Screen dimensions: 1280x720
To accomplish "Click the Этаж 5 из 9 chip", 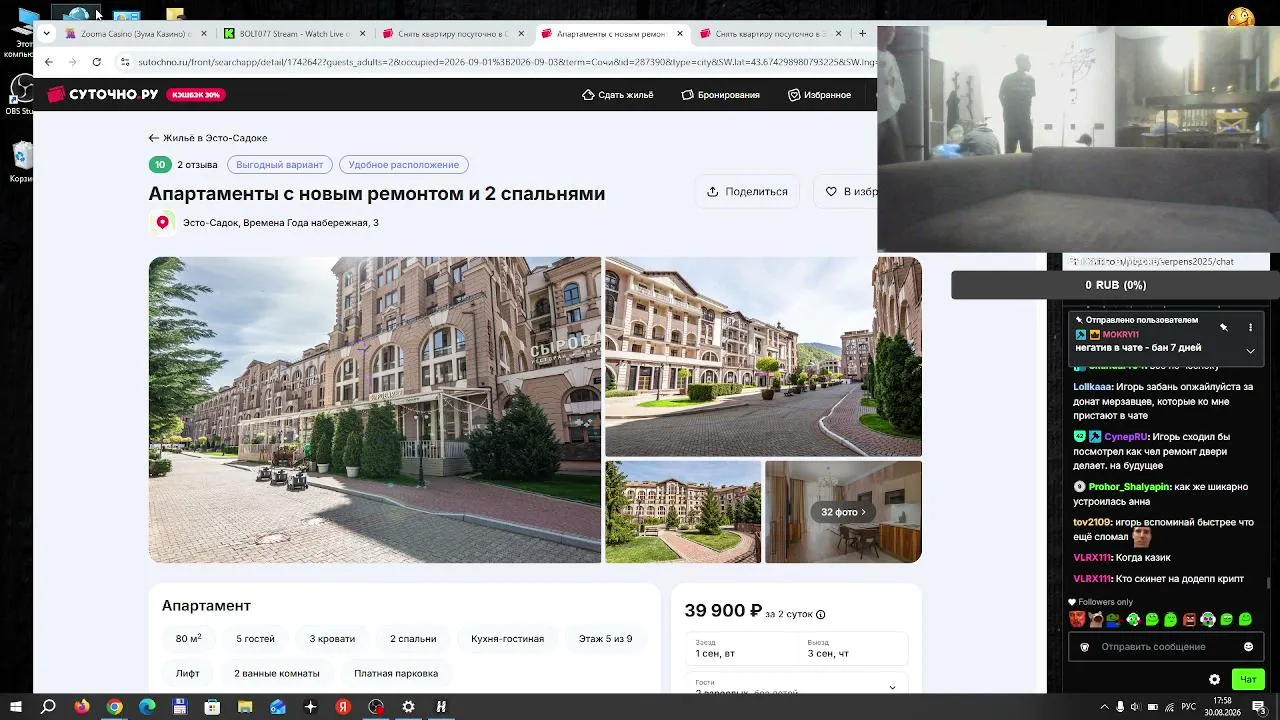I will coord(606,639).
